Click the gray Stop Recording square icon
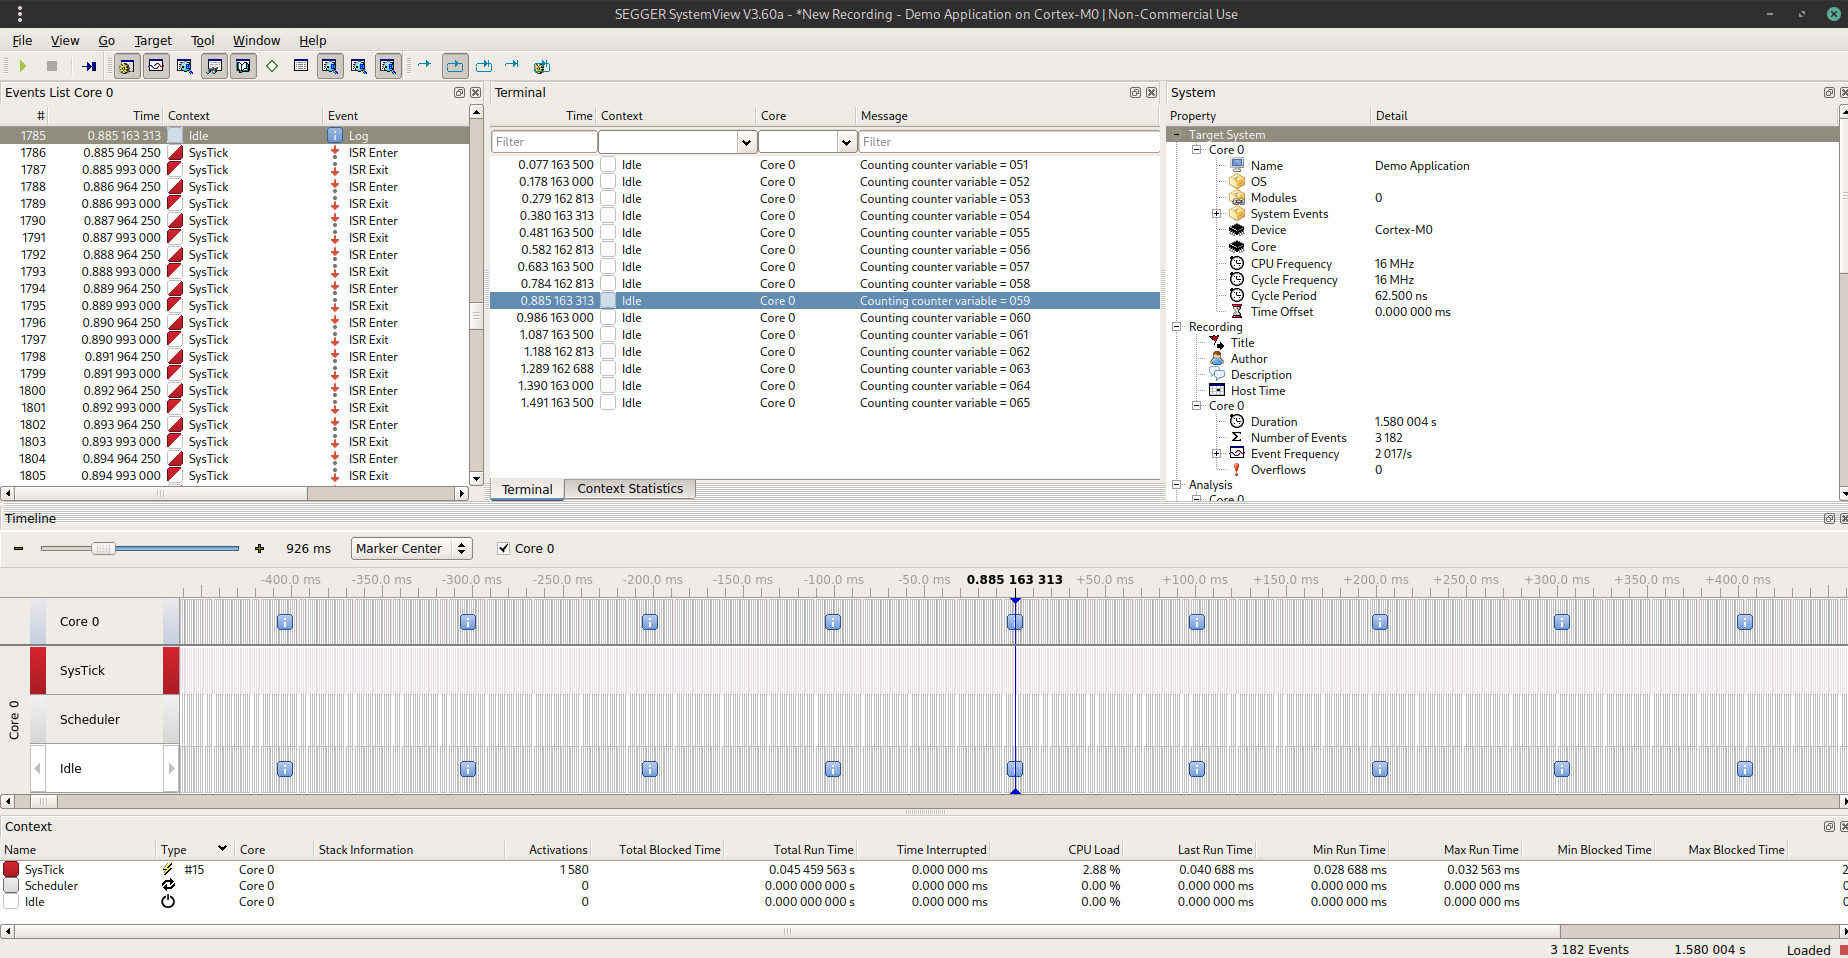1848x958 pixels. pyautogui.click(x=52, y=66)
